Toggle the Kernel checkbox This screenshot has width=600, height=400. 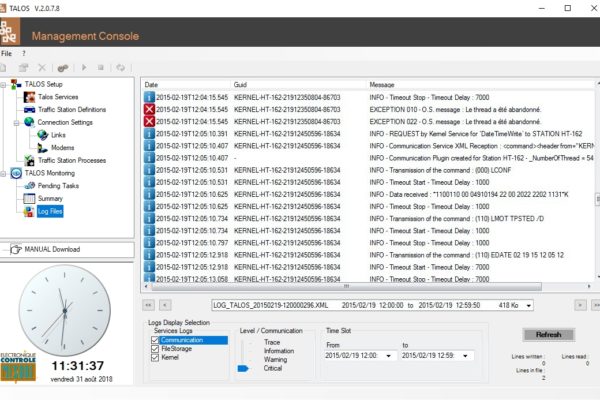(x=155, y=358)
